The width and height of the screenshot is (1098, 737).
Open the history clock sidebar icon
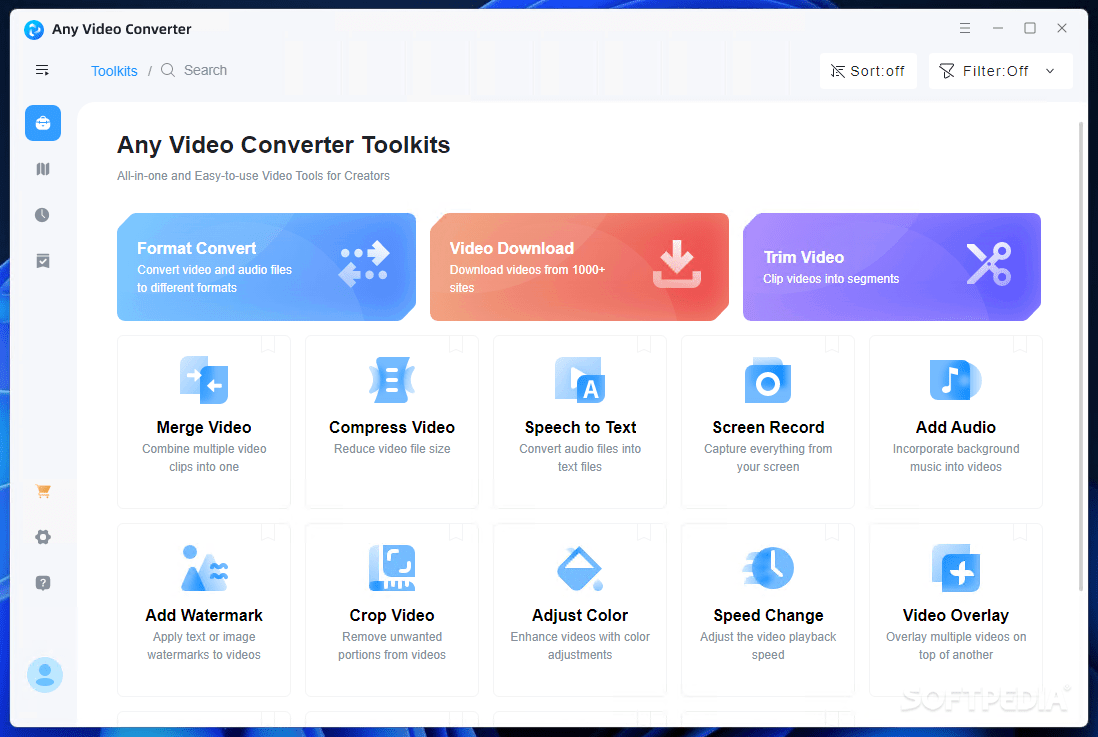42,215
